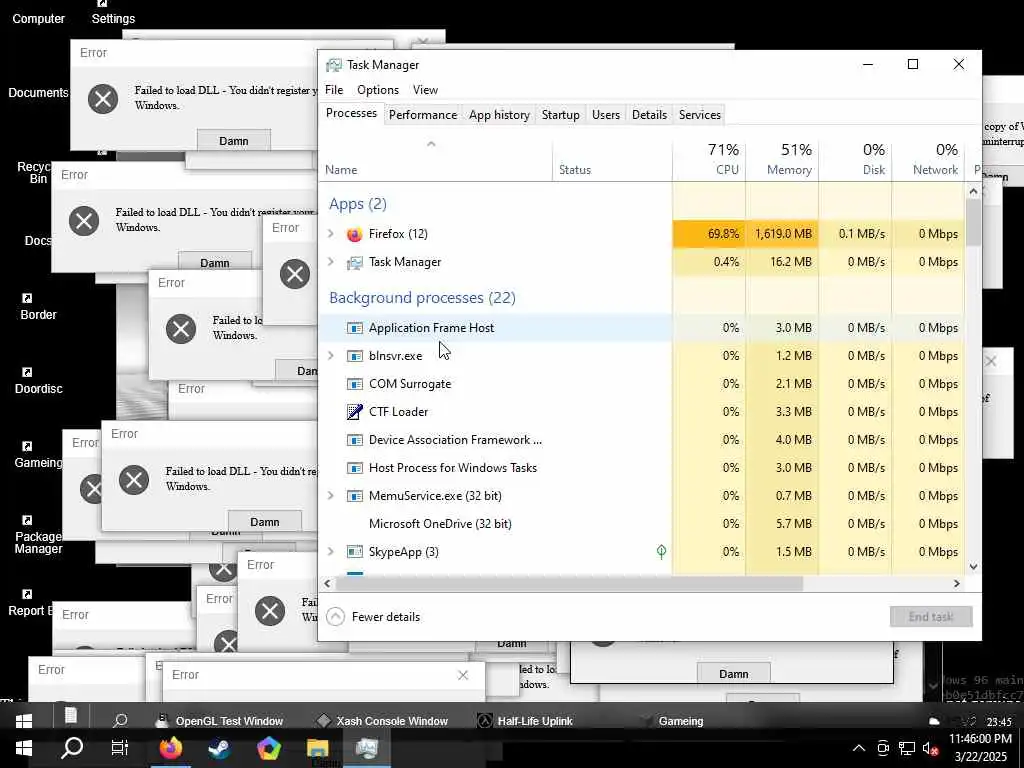Switch to the Startup tab
The image size is (1024, 768).
tap(560, 115)
